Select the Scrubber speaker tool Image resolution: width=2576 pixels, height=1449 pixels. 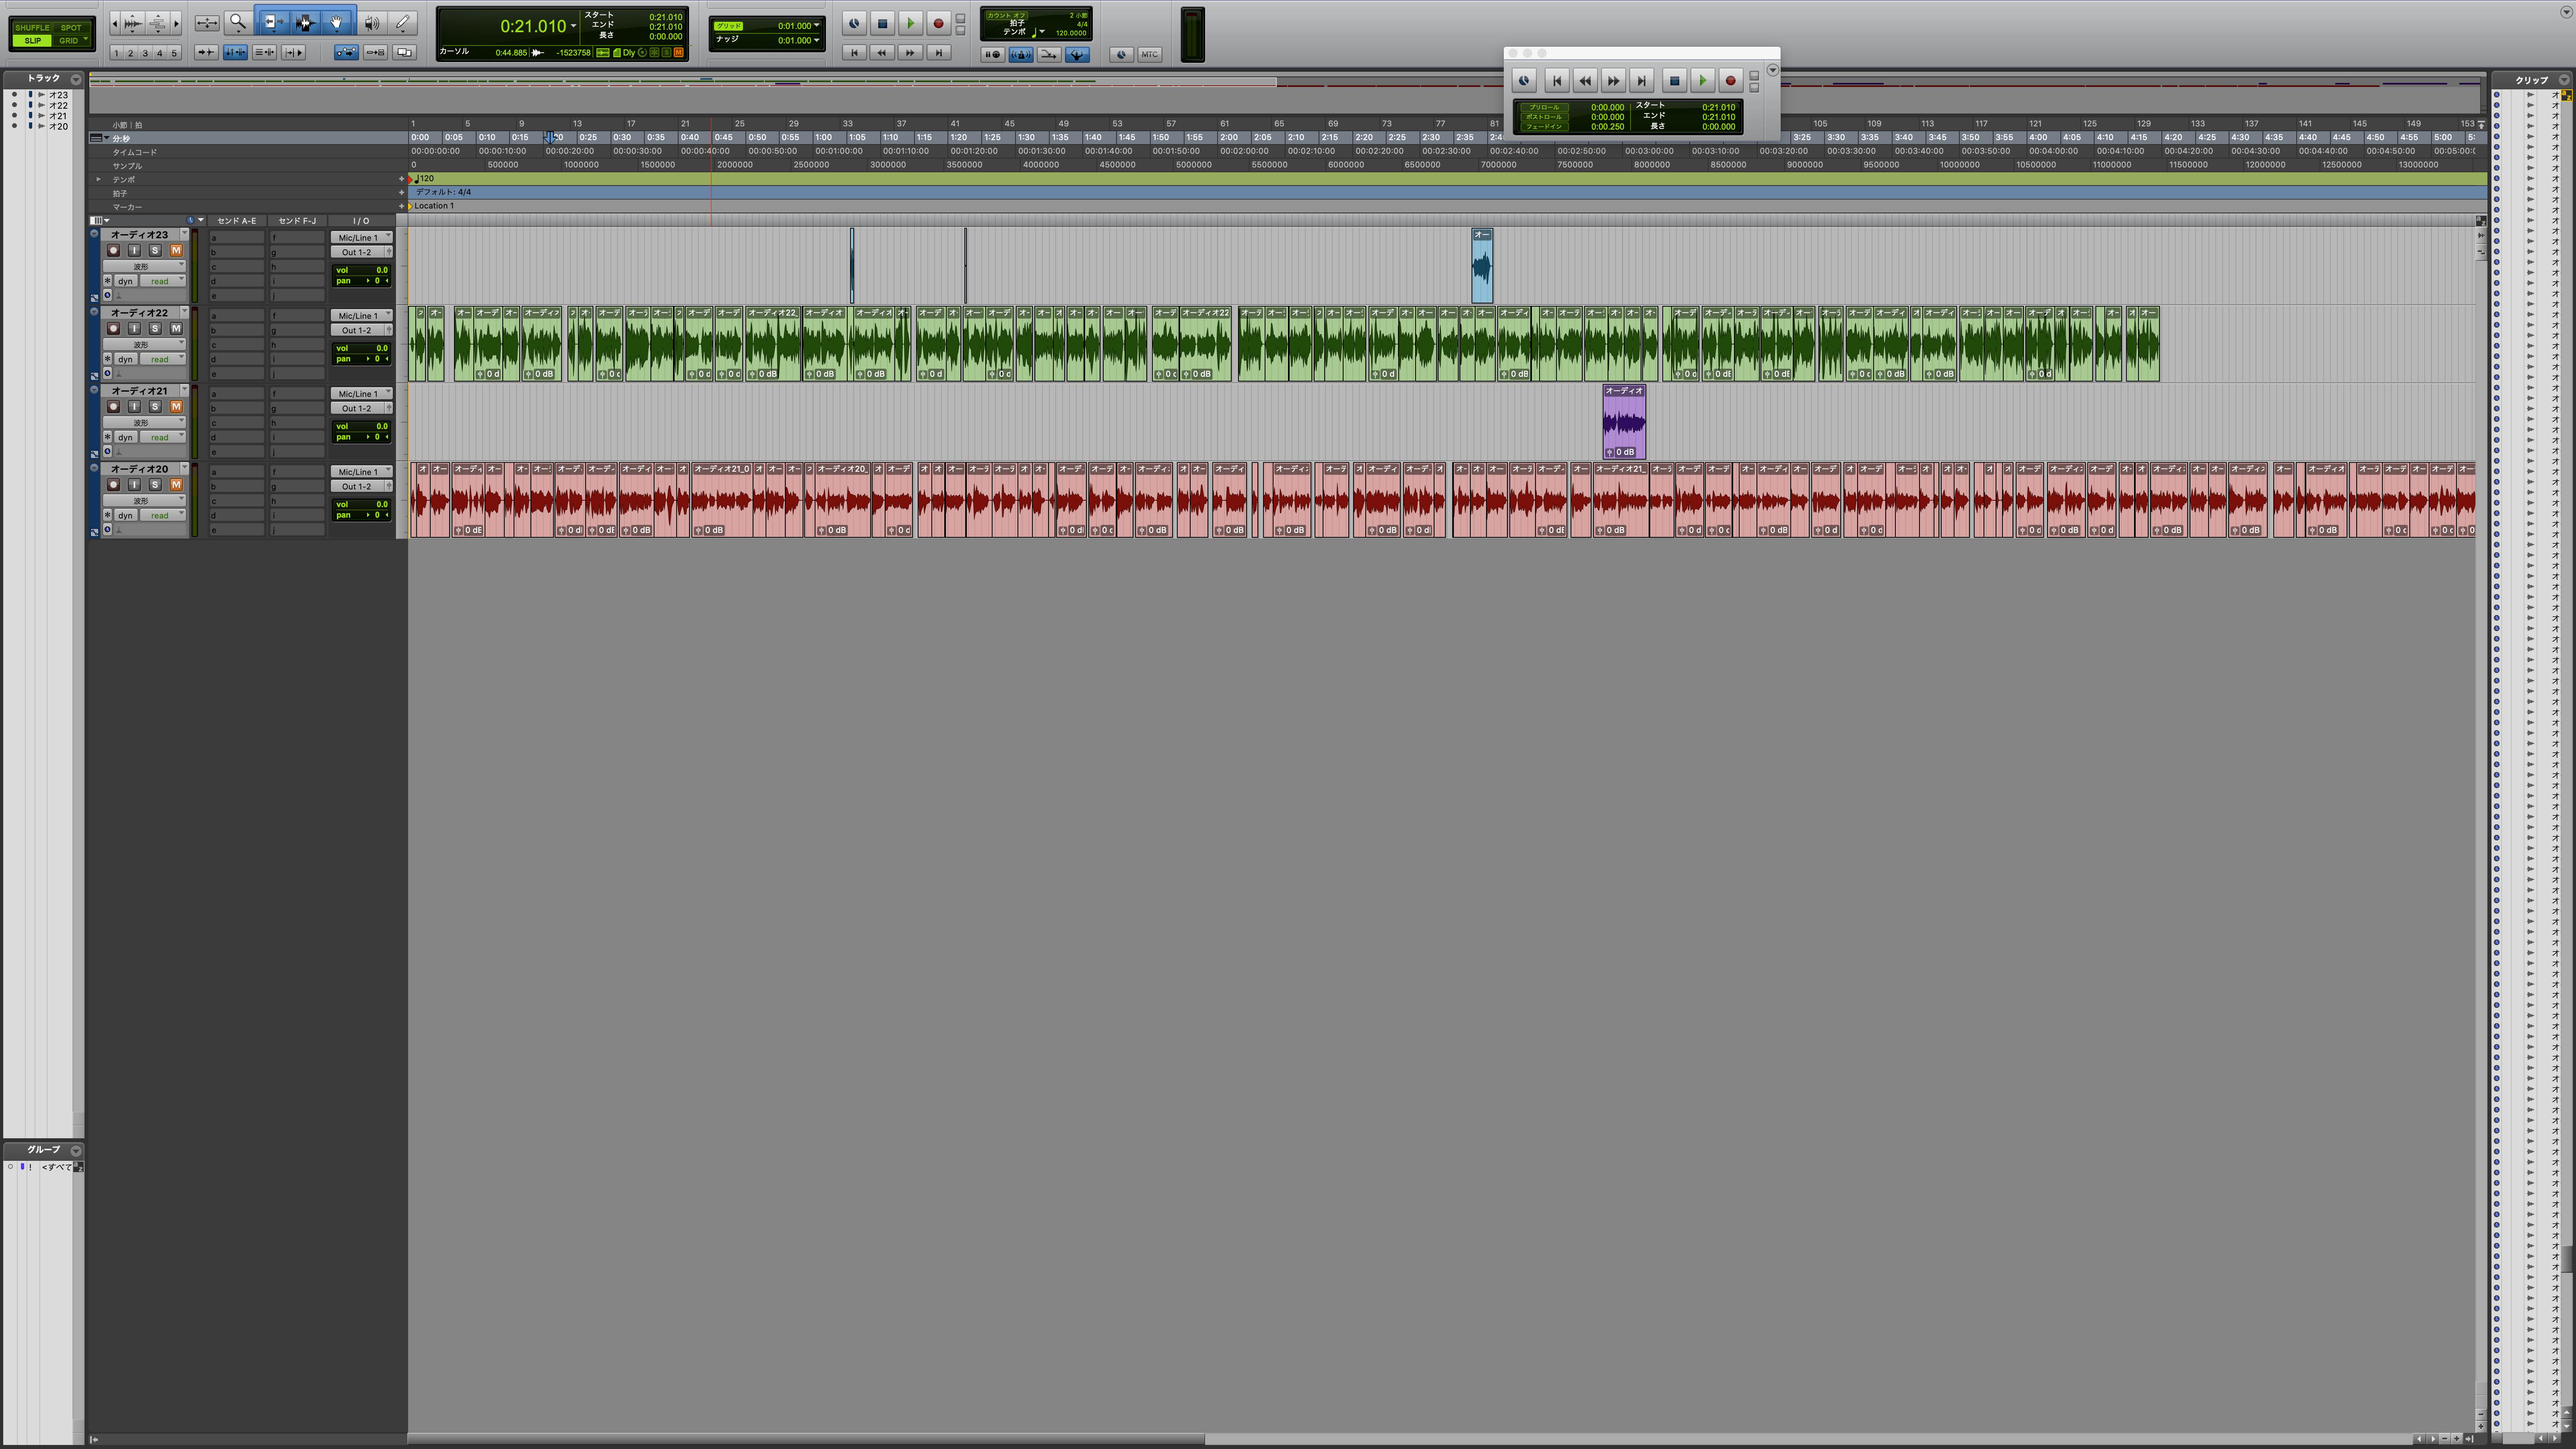click(x=372, y=22)
